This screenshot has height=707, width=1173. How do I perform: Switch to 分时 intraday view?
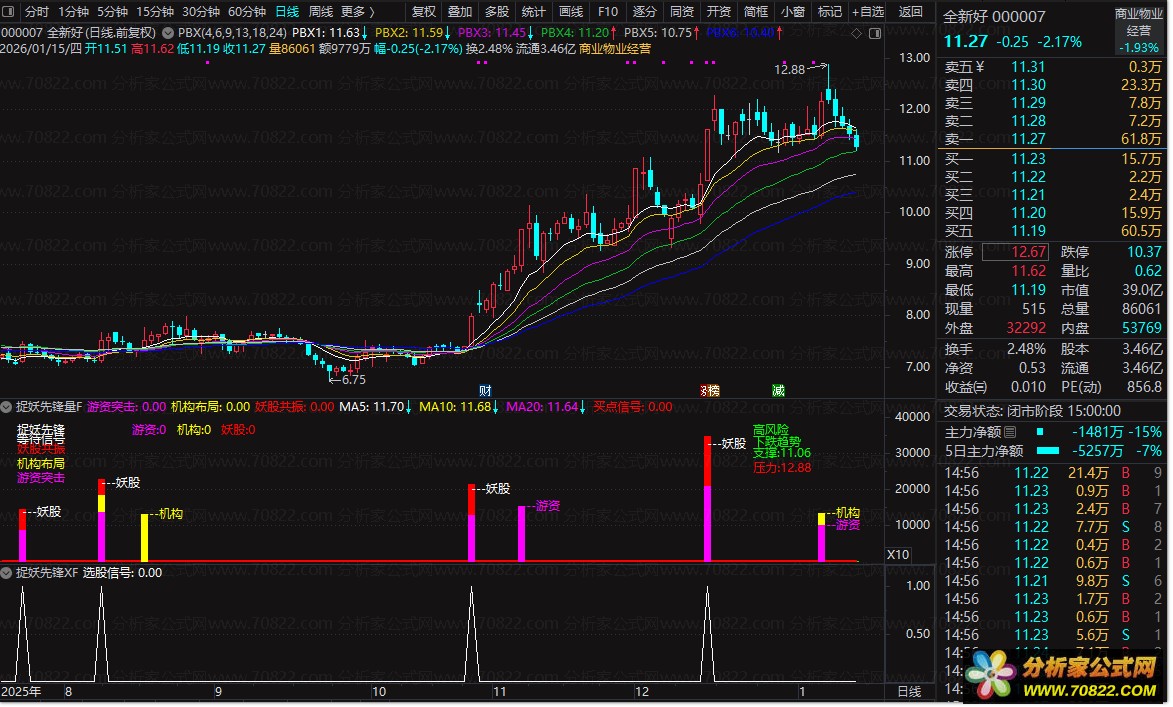[37, 11]
